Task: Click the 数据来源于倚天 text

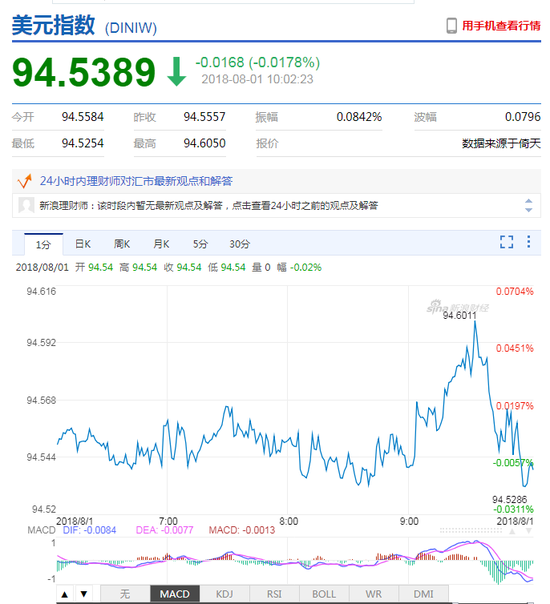Action: click(501, 143)
